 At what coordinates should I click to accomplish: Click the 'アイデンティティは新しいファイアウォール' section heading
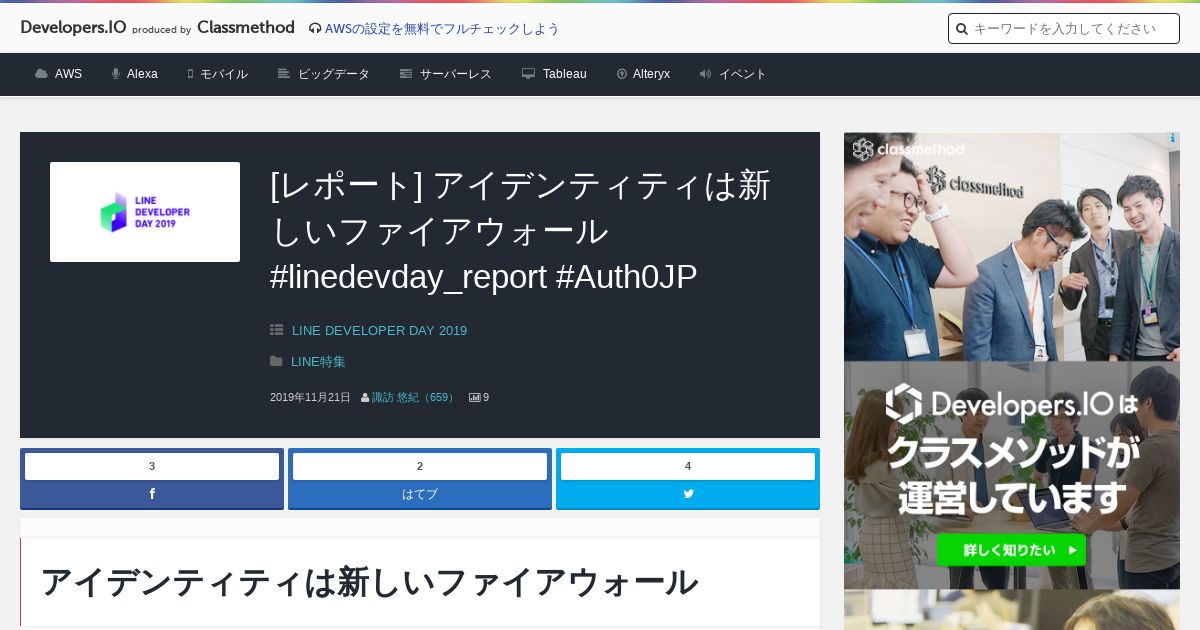(x=369, y=582)
